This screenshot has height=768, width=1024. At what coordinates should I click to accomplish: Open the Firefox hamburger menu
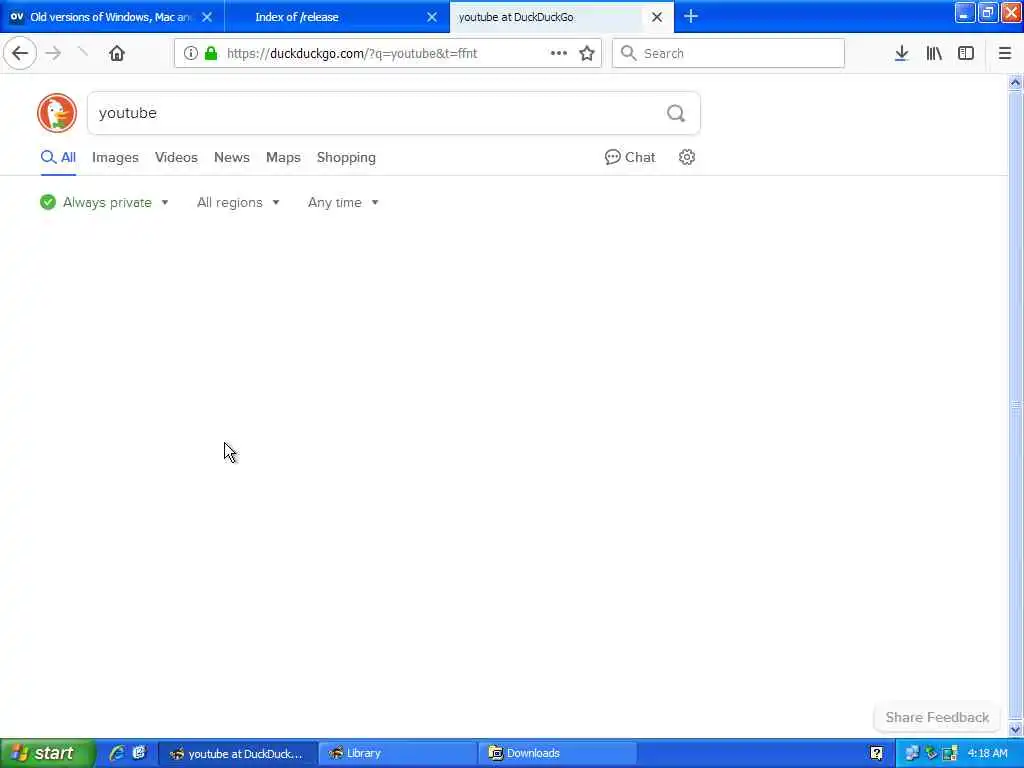click(1005, 54)
